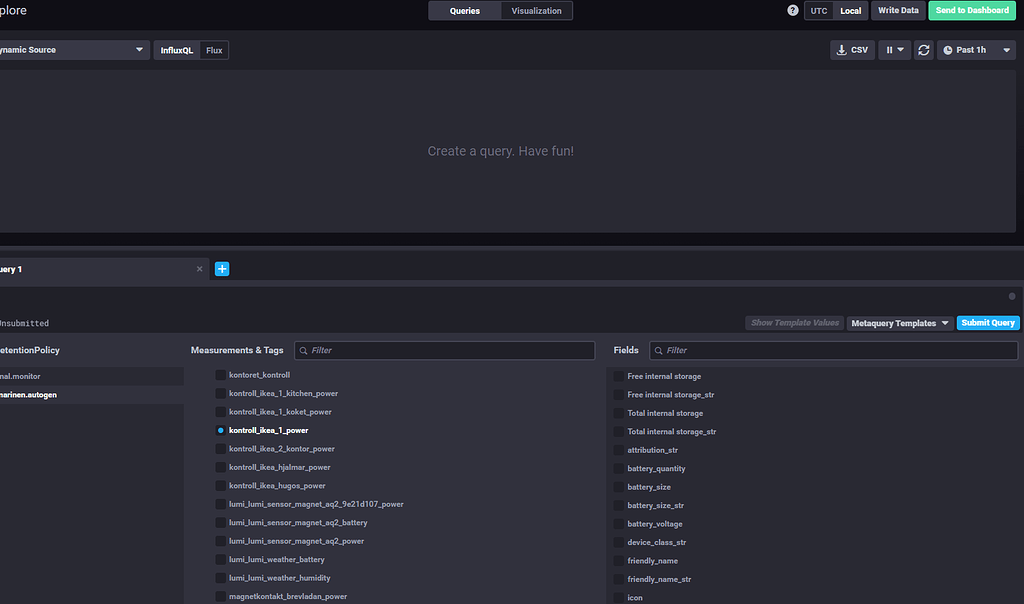Switch to the Visualization tab

point(537,10)
